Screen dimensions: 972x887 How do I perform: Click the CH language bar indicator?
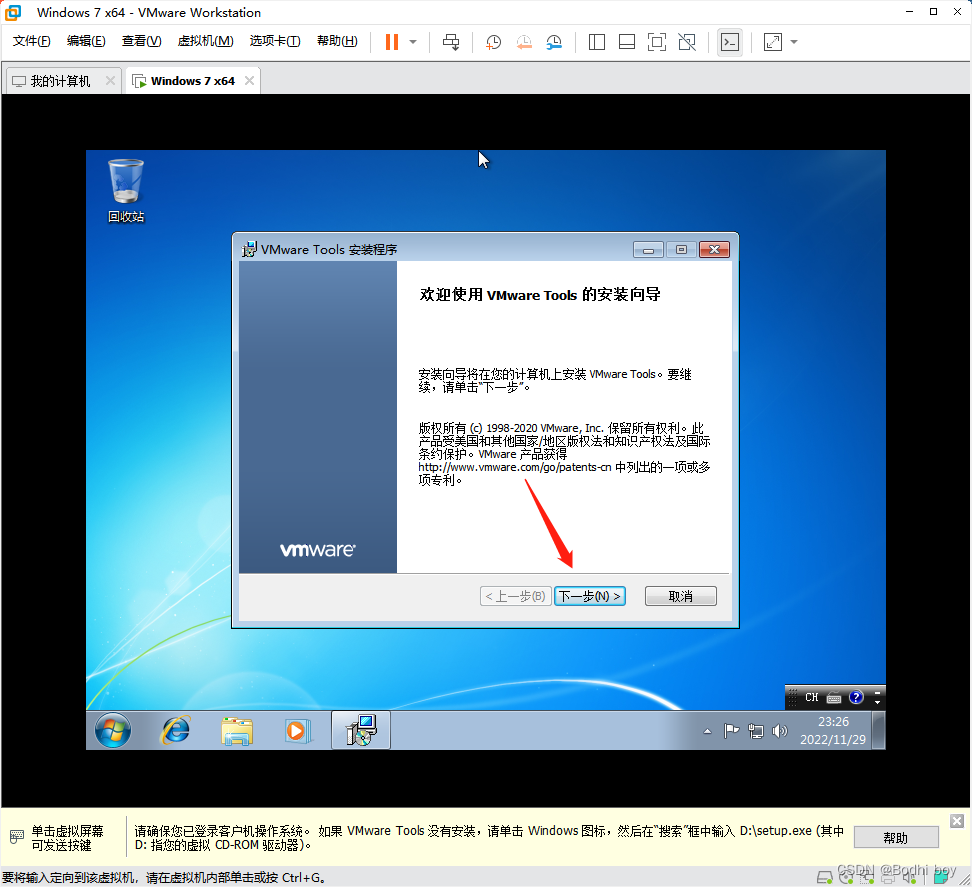(x=811, y=697)
